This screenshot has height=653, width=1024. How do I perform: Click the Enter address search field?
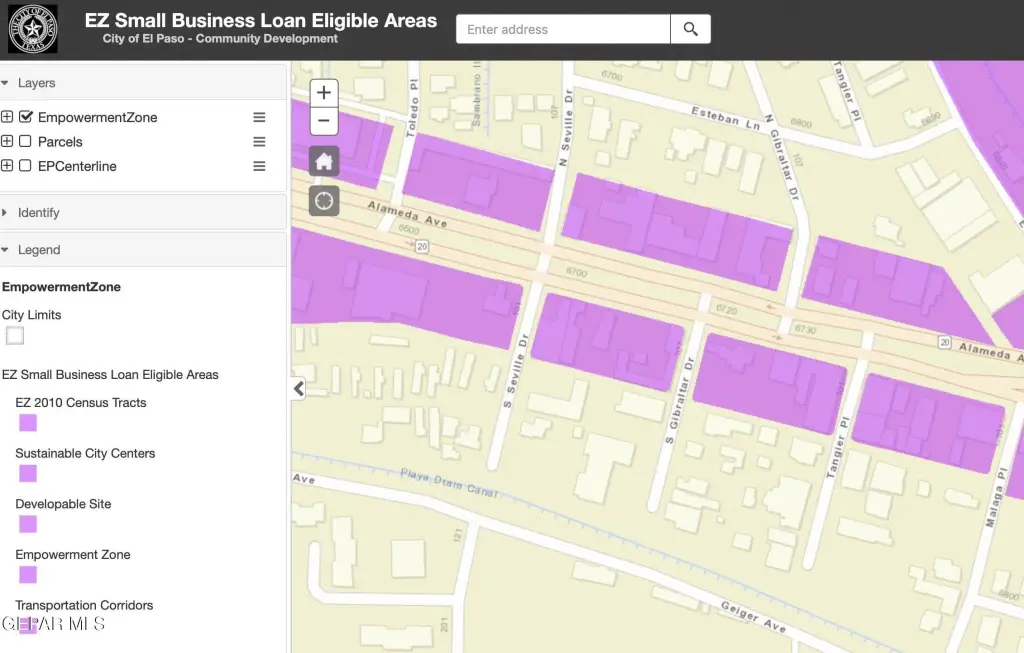point(562,29)
